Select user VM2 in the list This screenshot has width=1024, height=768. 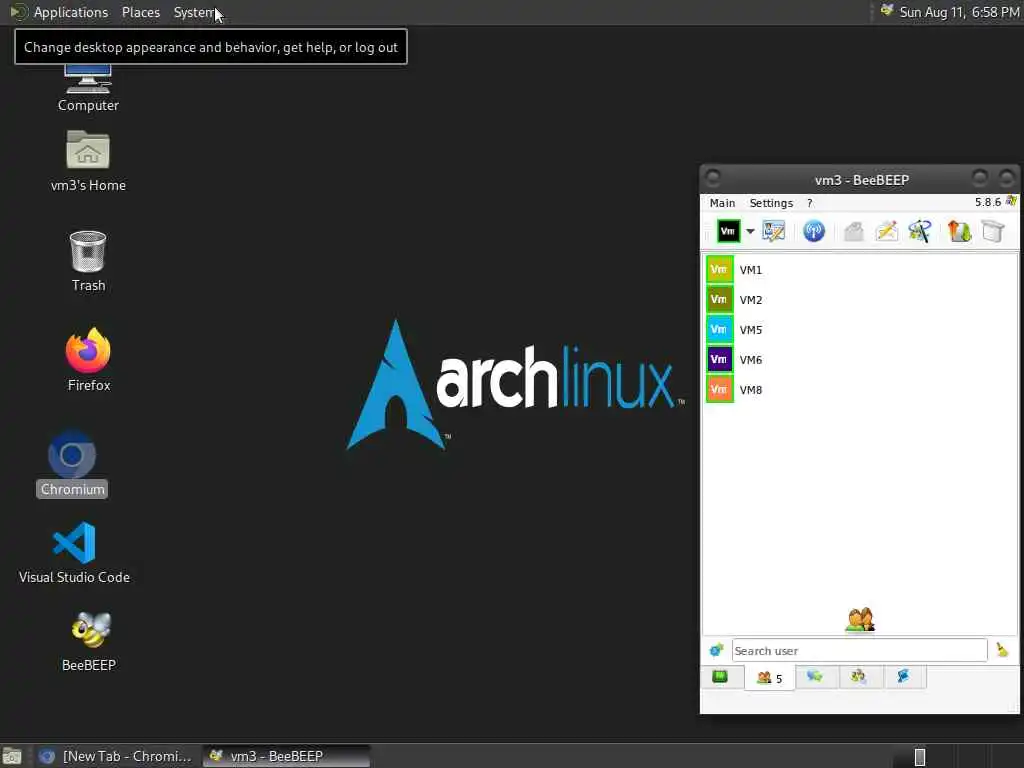pos(860,300)
